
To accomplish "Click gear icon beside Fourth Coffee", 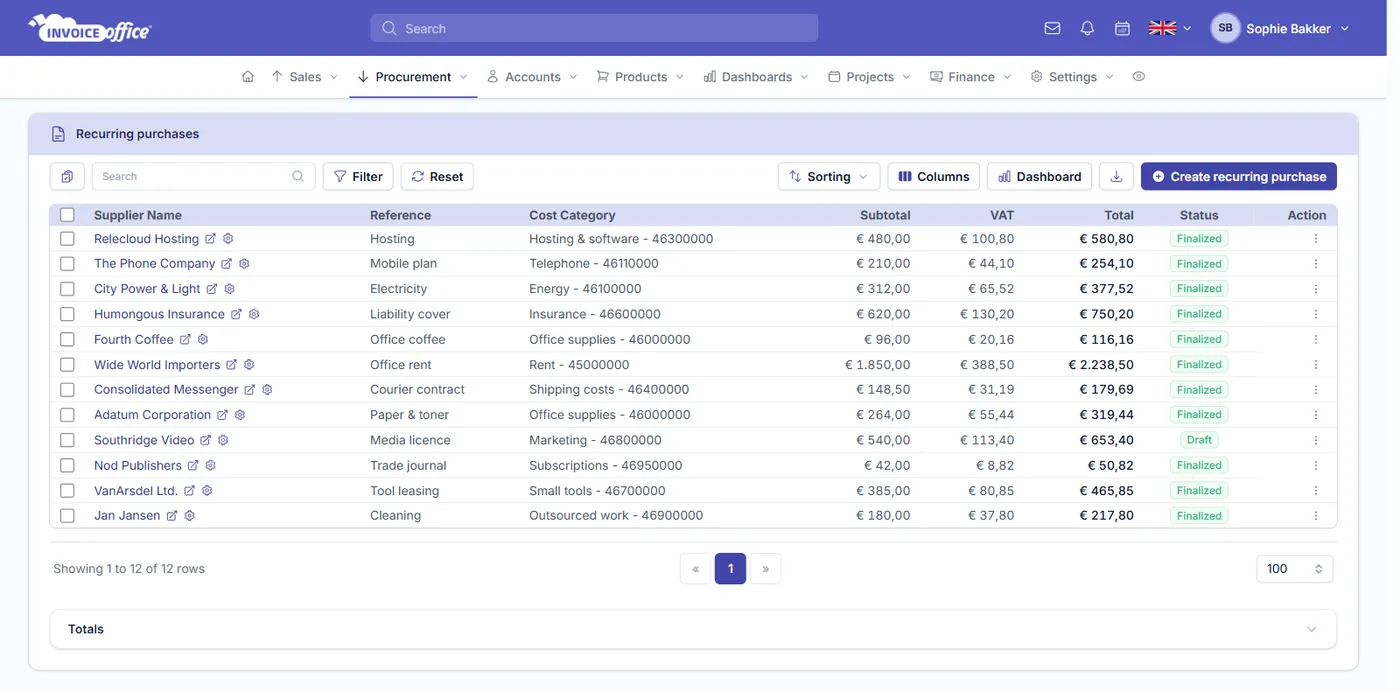I will 203,340.
